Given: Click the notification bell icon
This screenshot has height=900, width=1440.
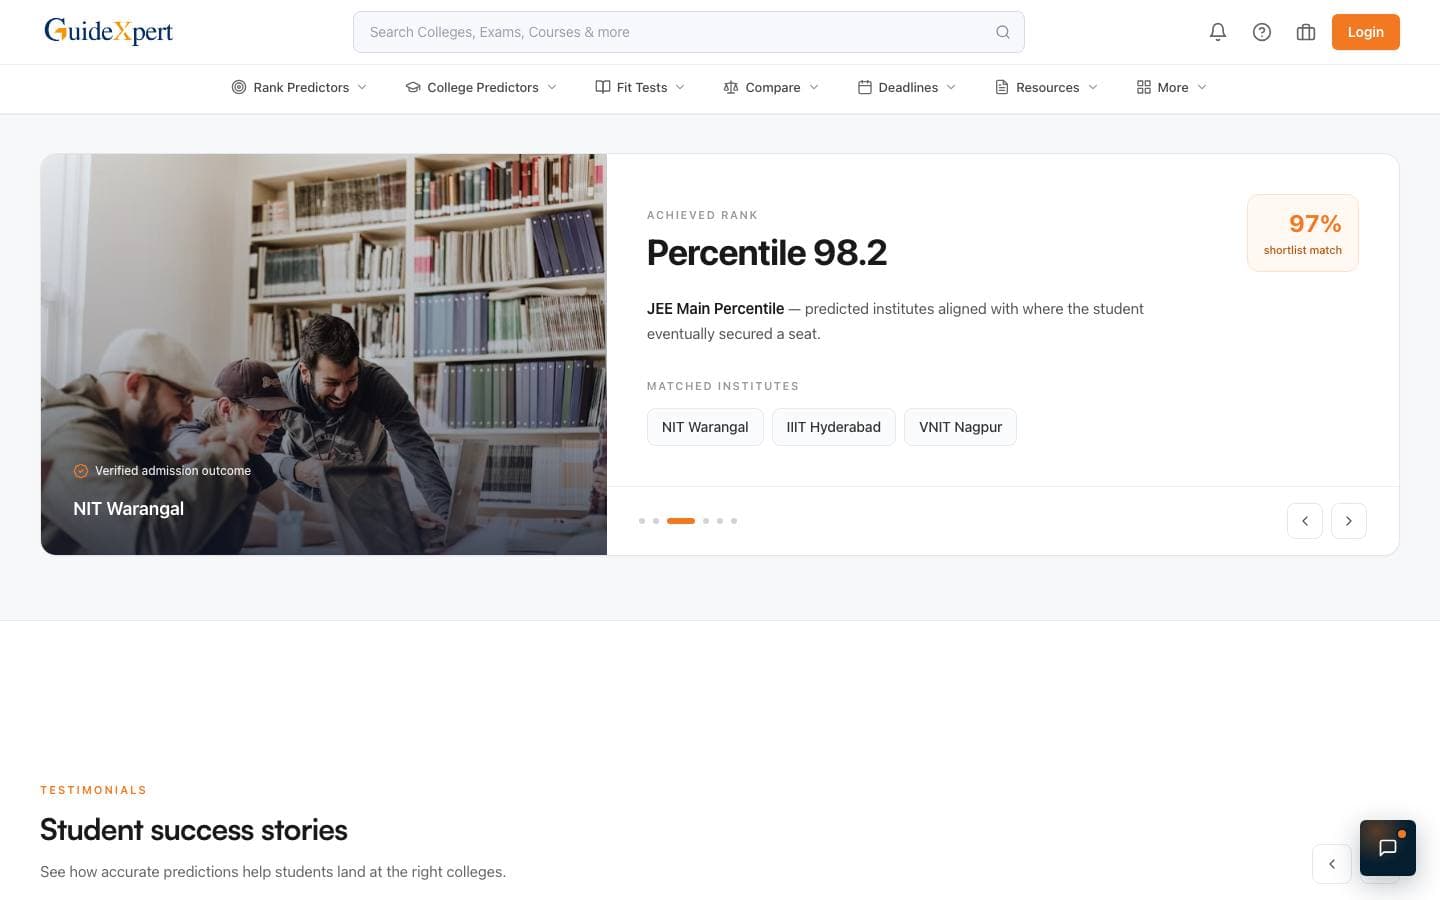Looking at the screenshot, I should [1218, 32].
